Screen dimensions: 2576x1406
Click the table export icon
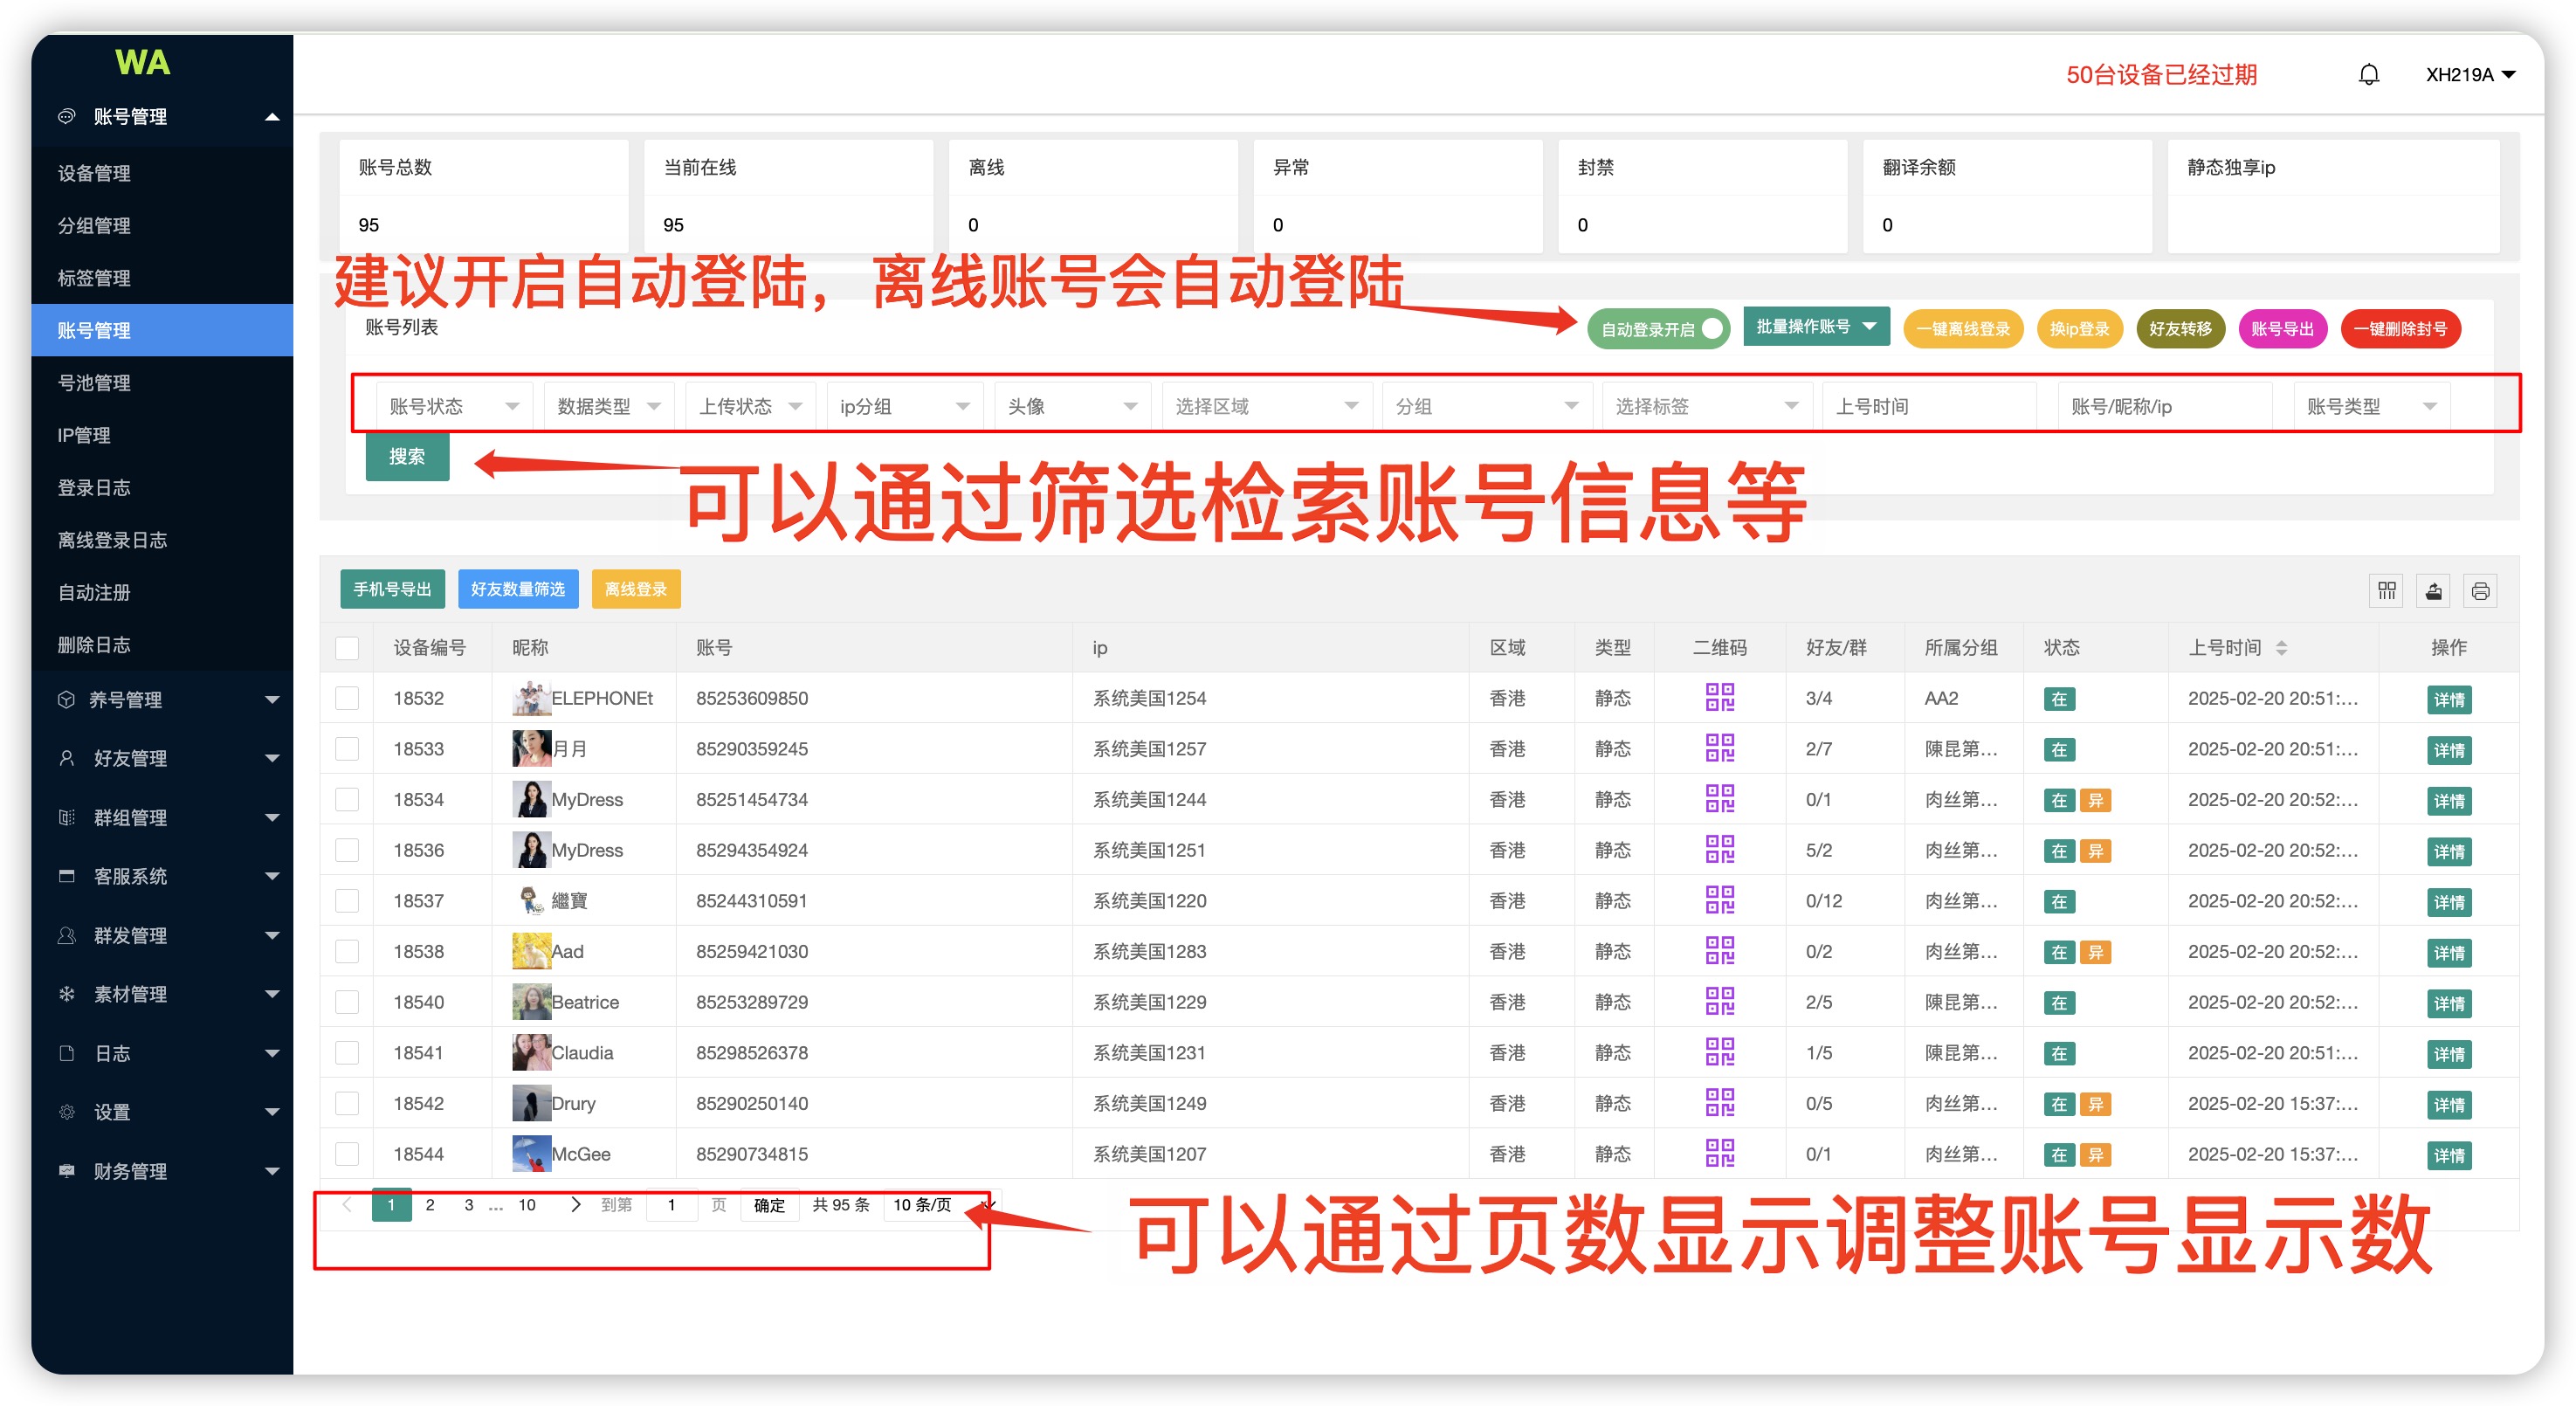(2433, 591)
